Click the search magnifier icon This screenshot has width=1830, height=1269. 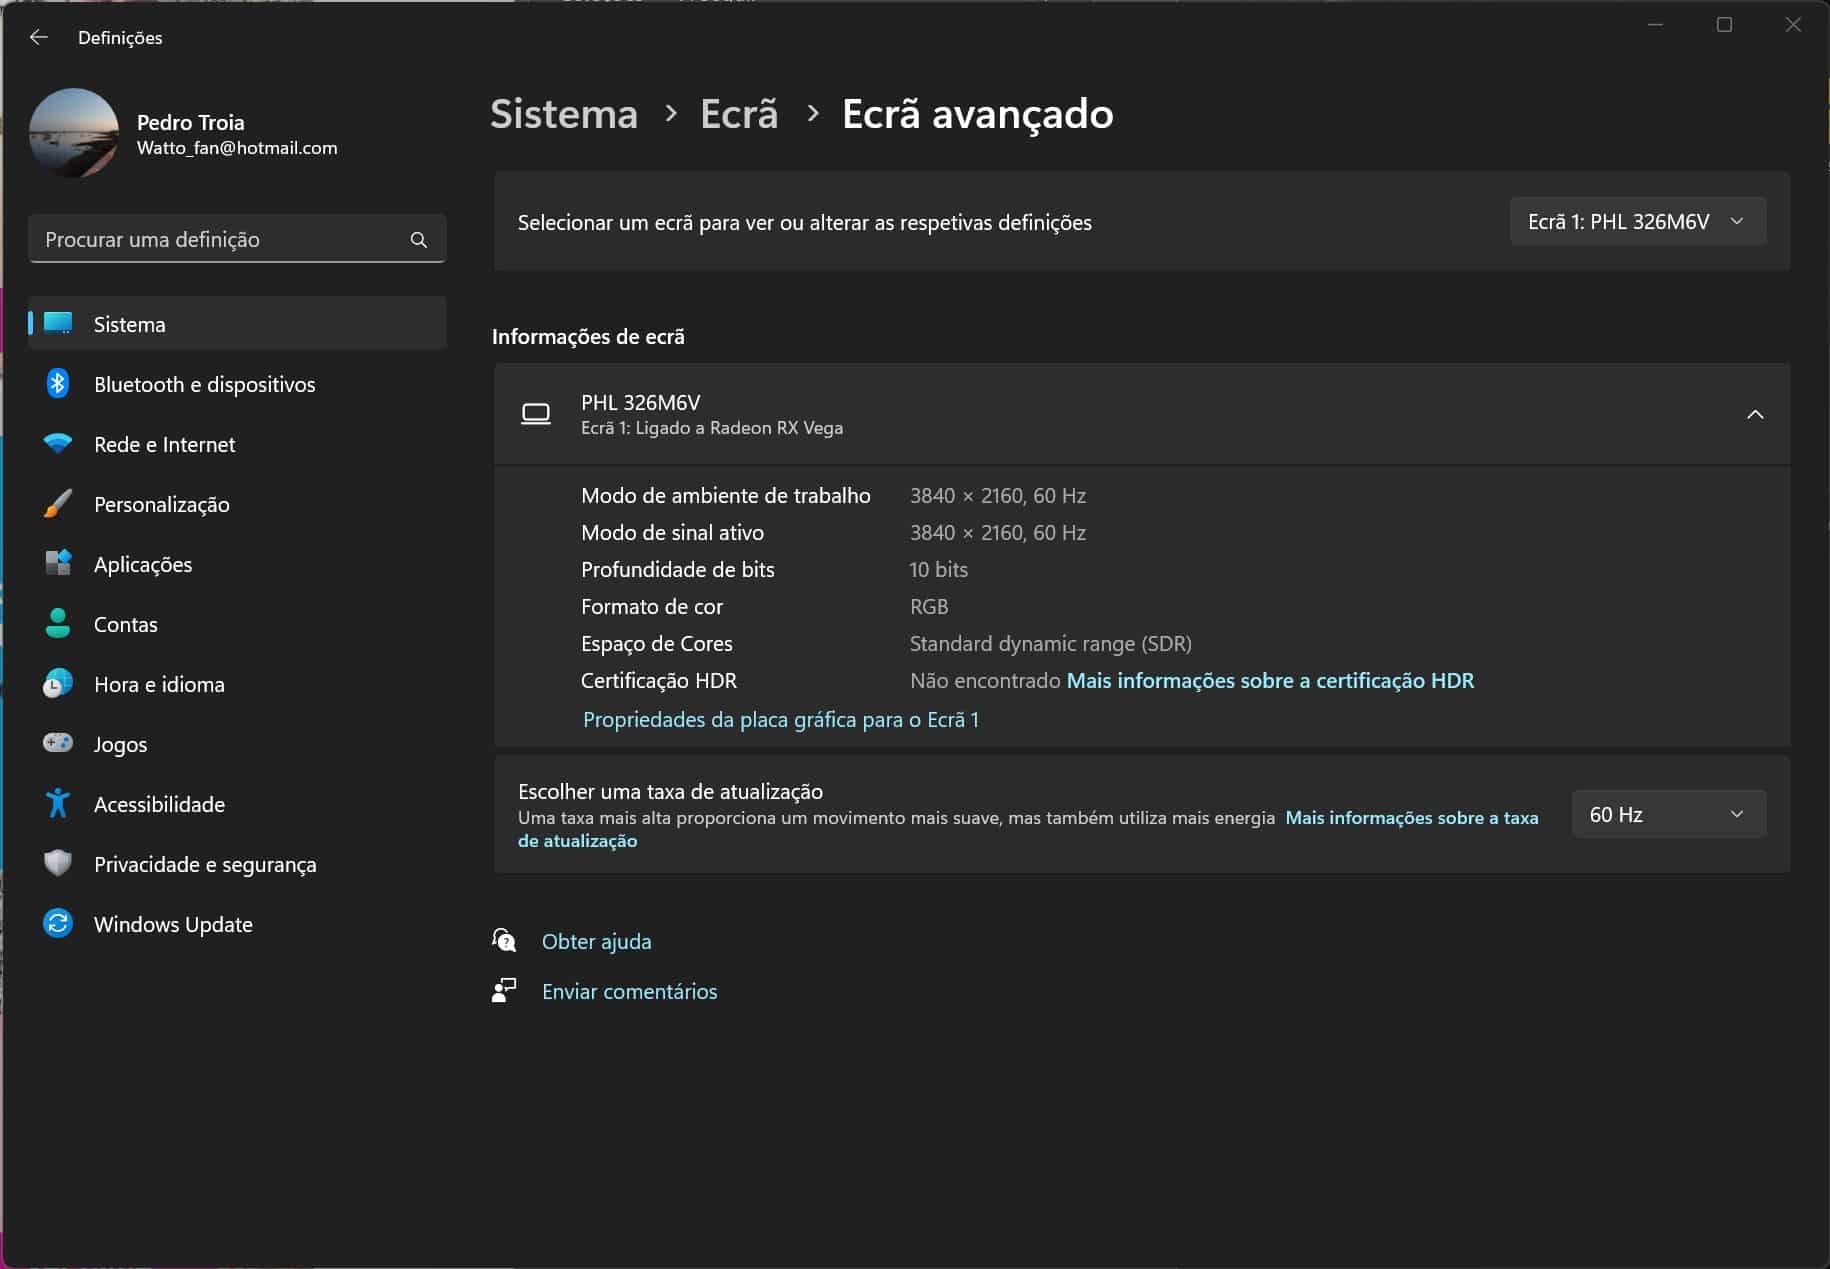pyautogui.click(x=419, y=240)
